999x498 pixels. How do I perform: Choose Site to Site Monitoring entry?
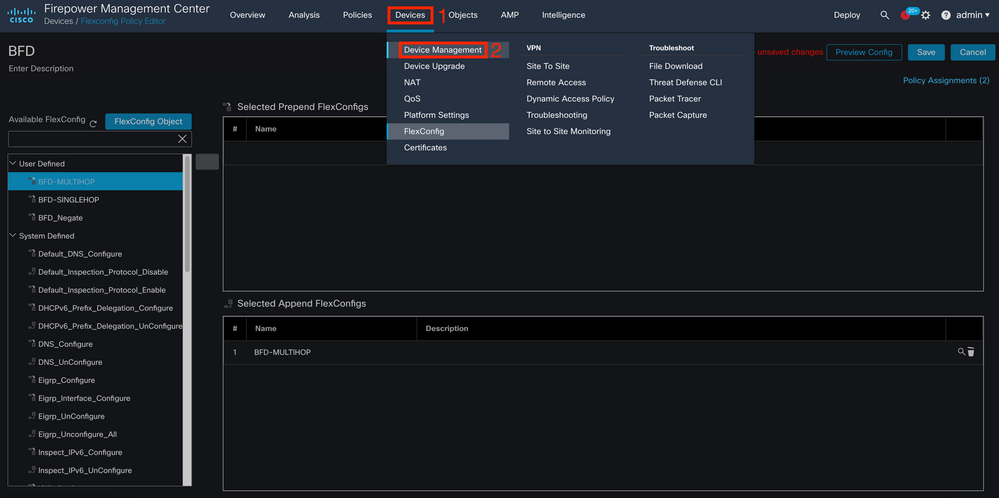click(568, 131)
